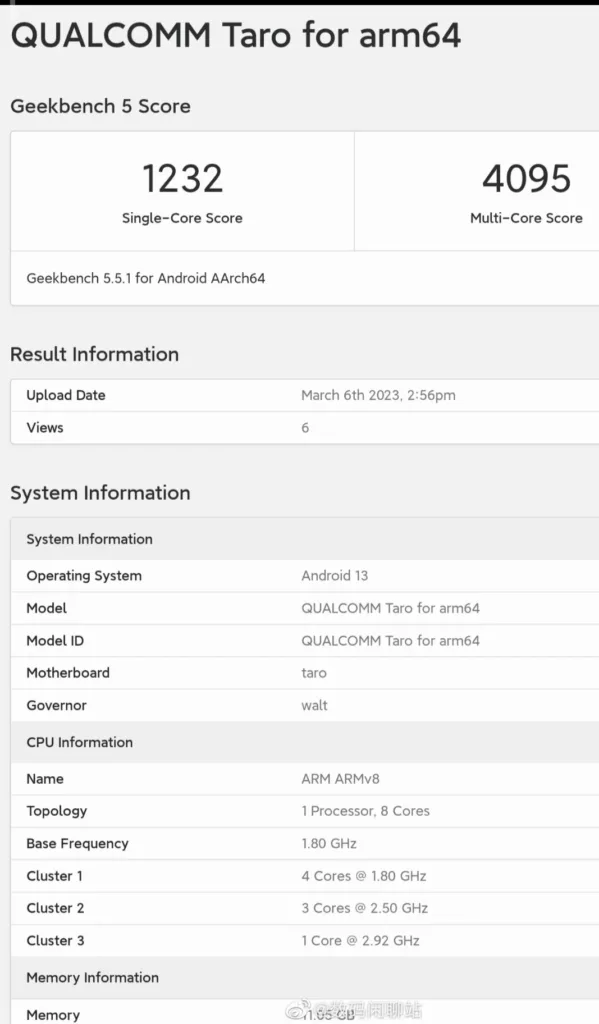The width and height of the screenshot is (599, 1024).
Task: Click Geekbench 5.5.1 for Android AArch64 text
Action: pos(146,278)
